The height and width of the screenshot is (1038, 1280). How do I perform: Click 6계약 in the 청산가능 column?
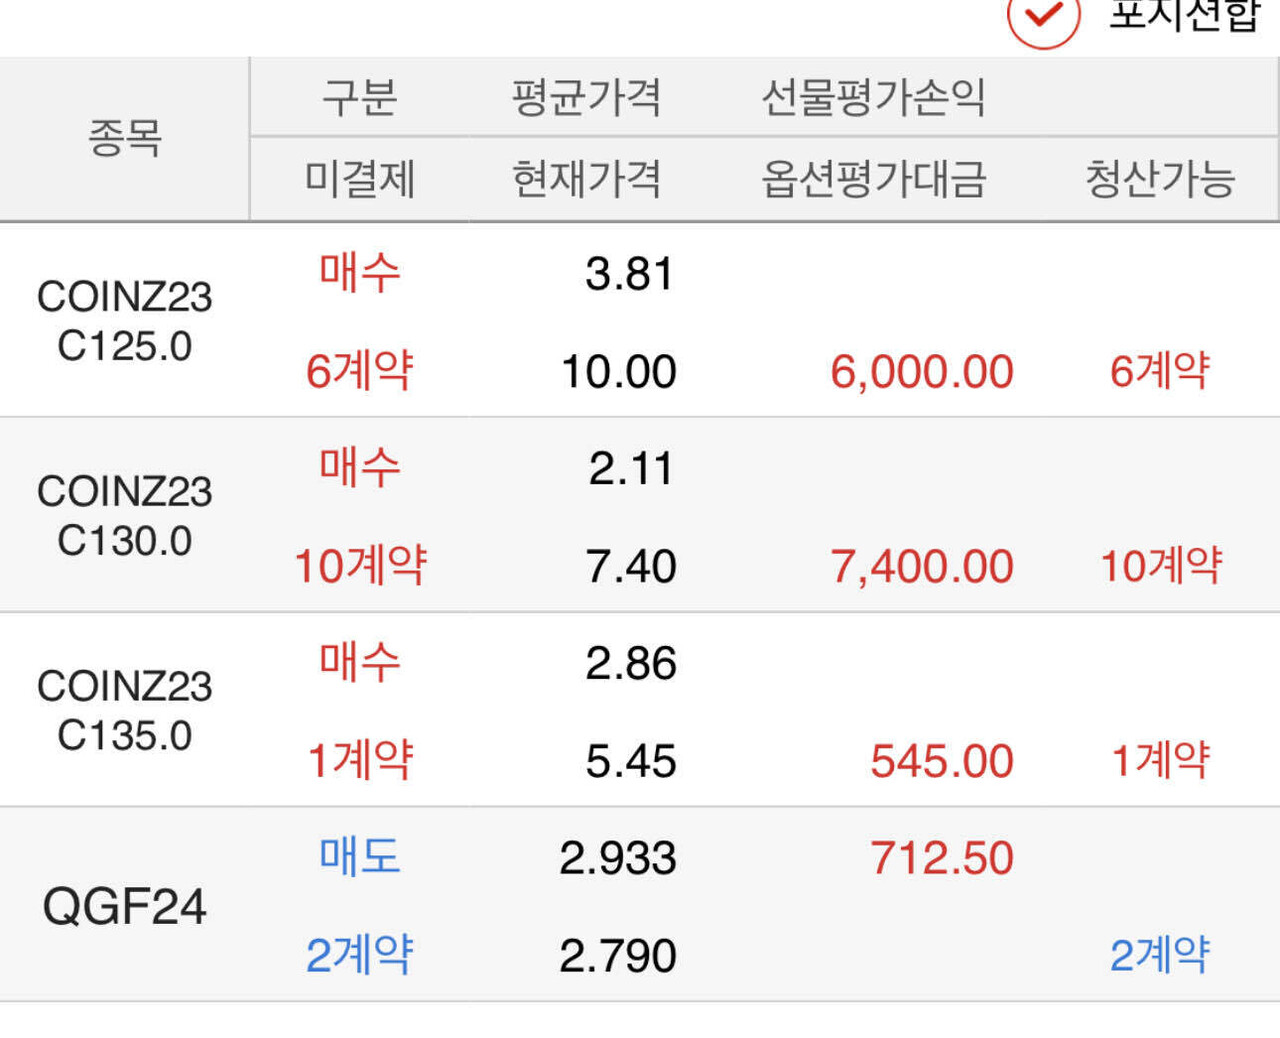click(x=1160, y=370)
